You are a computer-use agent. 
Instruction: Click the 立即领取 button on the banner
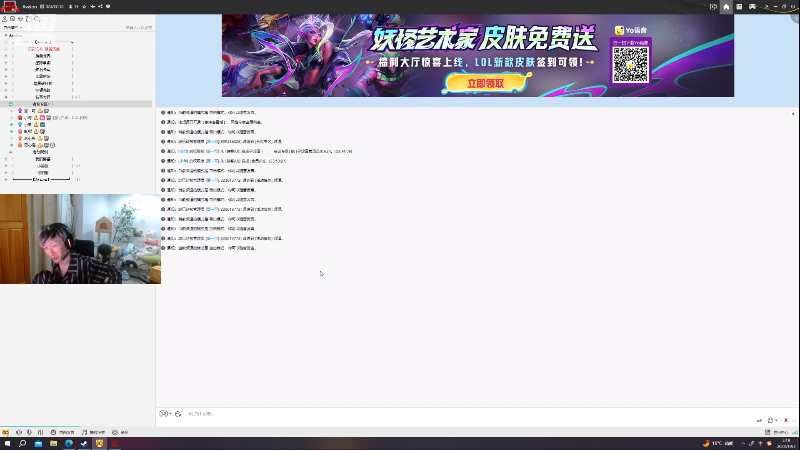click(486, 84)
